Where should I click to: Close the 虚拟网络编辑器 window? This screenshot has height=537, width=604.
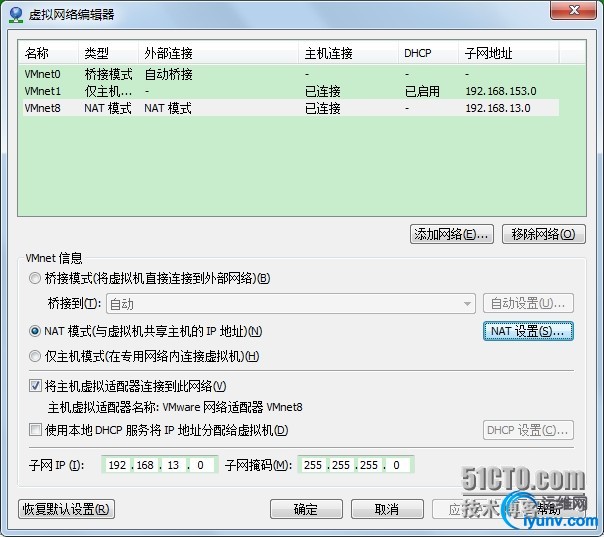tap(573, 10)
